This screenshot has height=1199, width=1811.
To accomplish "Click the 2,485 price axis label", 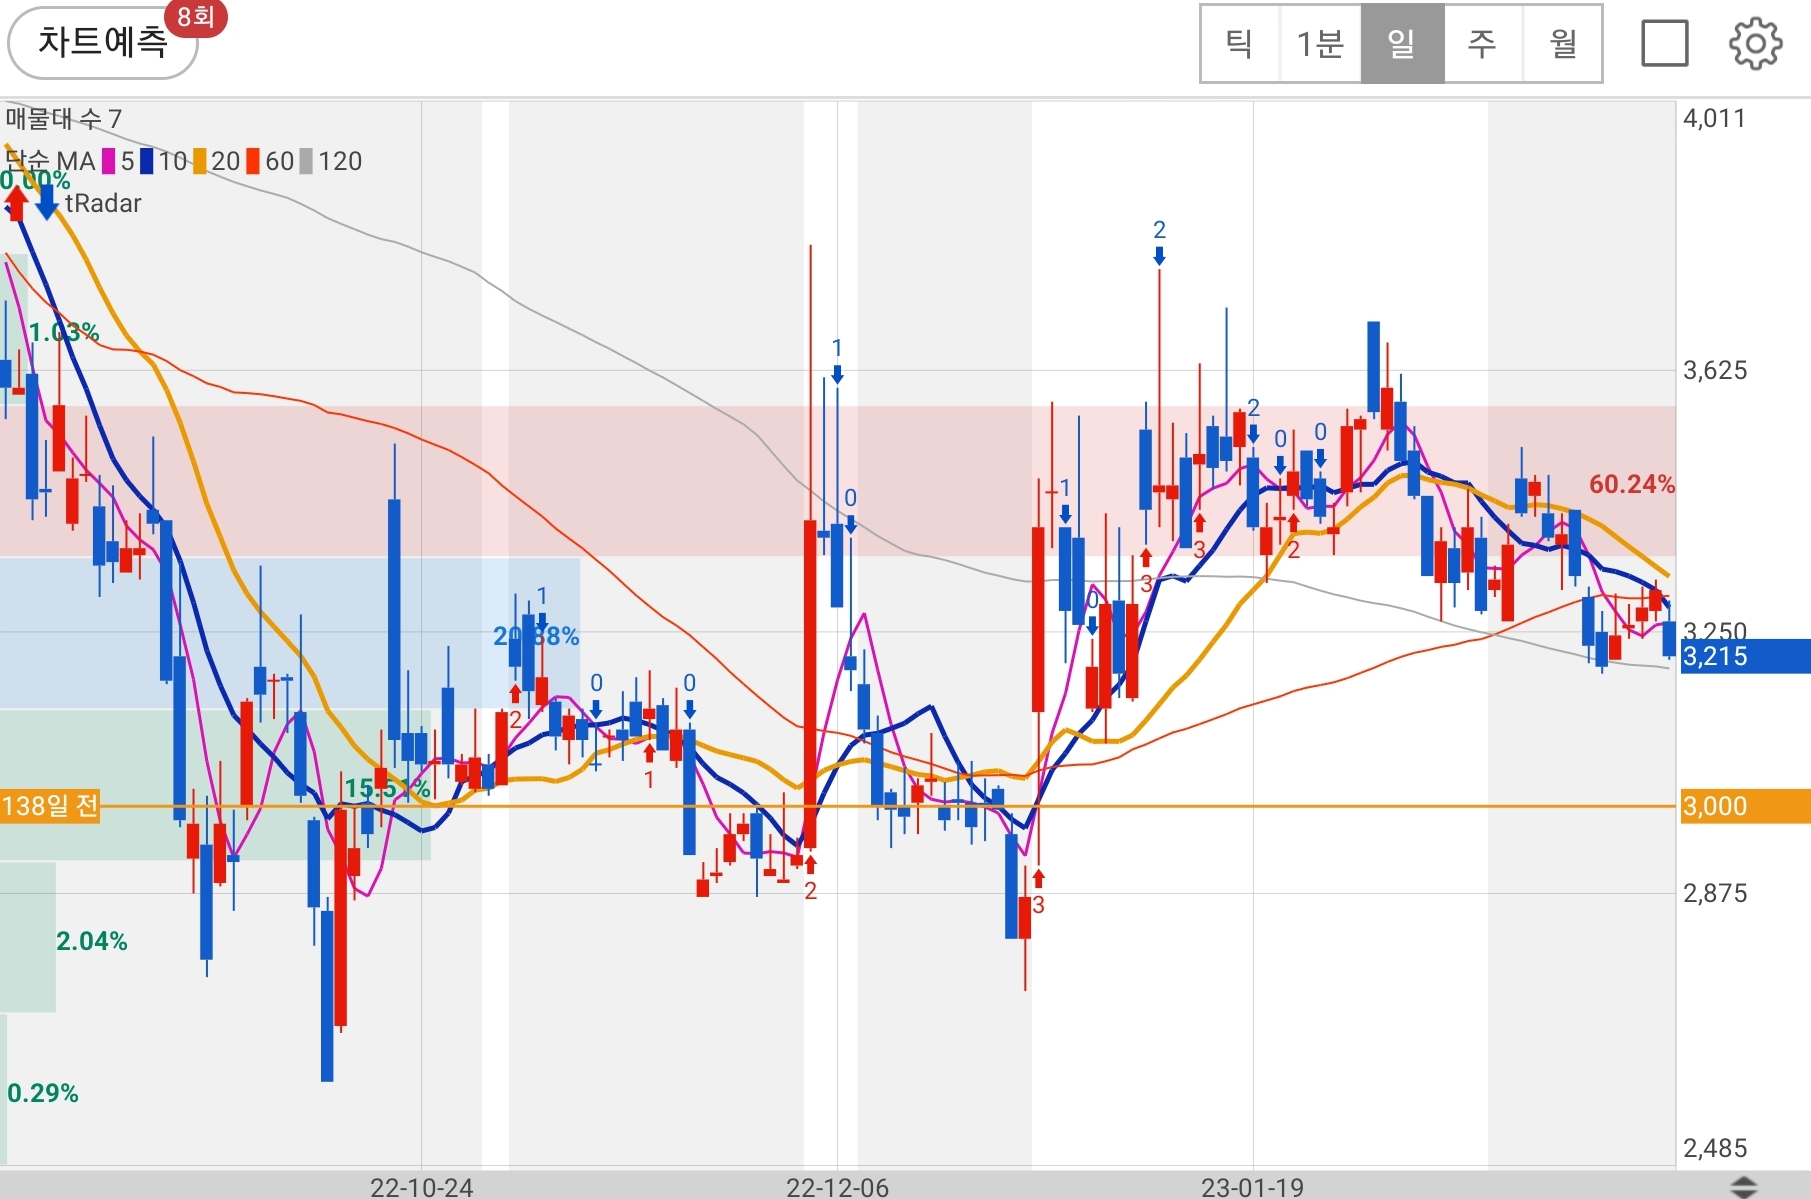I will click(1715, 1148).
